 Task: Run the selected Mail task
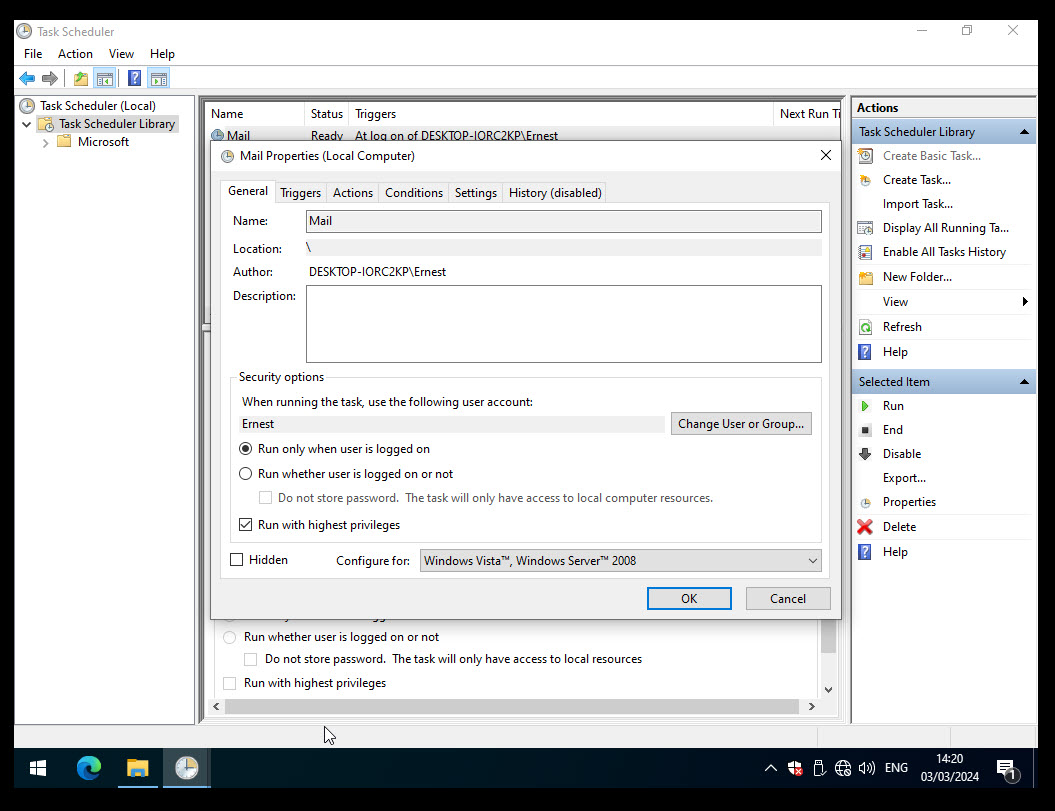(893, 405)
